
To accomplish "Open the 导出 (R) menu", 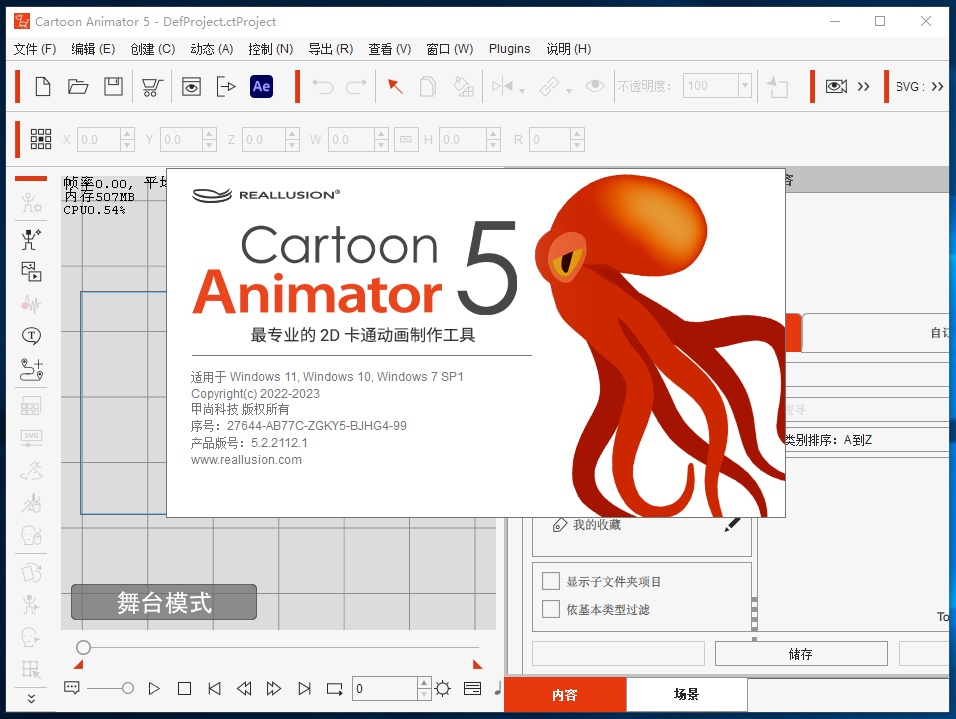I will tap(330, 48).
